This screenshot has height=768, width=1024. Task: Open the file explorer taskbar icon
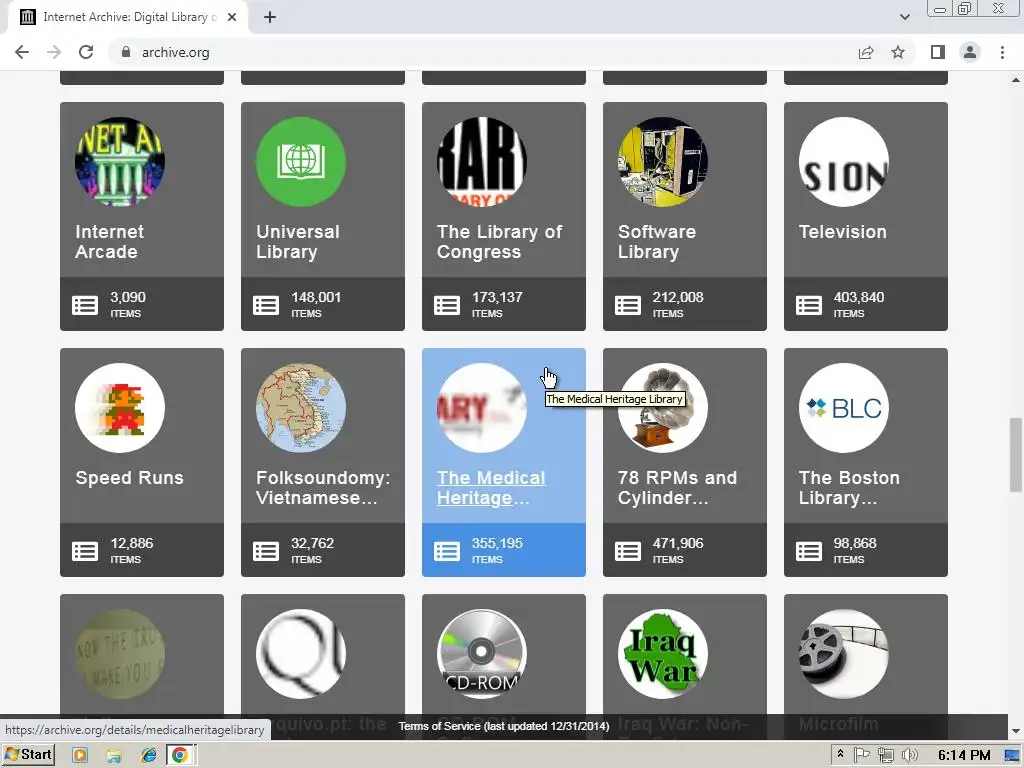point(114,756)
